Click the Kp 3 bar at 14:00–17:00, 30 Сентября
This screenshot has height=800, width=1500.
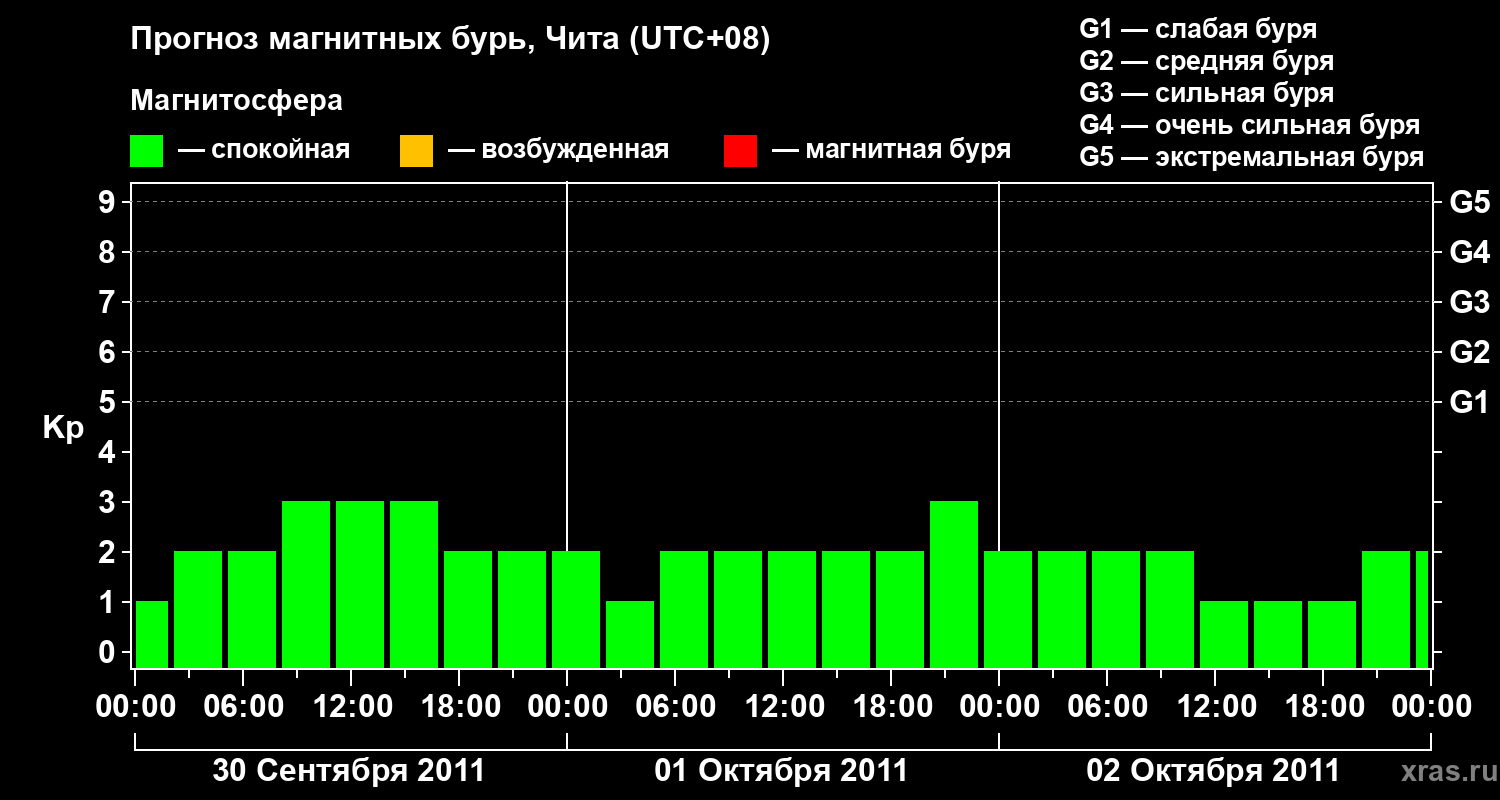414,584
